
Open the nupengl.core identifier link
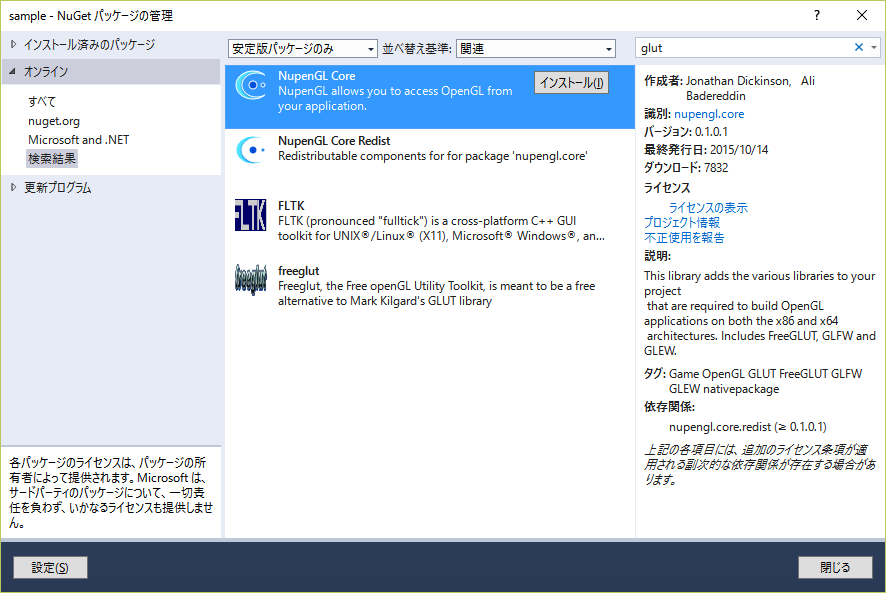click(709, 114)
